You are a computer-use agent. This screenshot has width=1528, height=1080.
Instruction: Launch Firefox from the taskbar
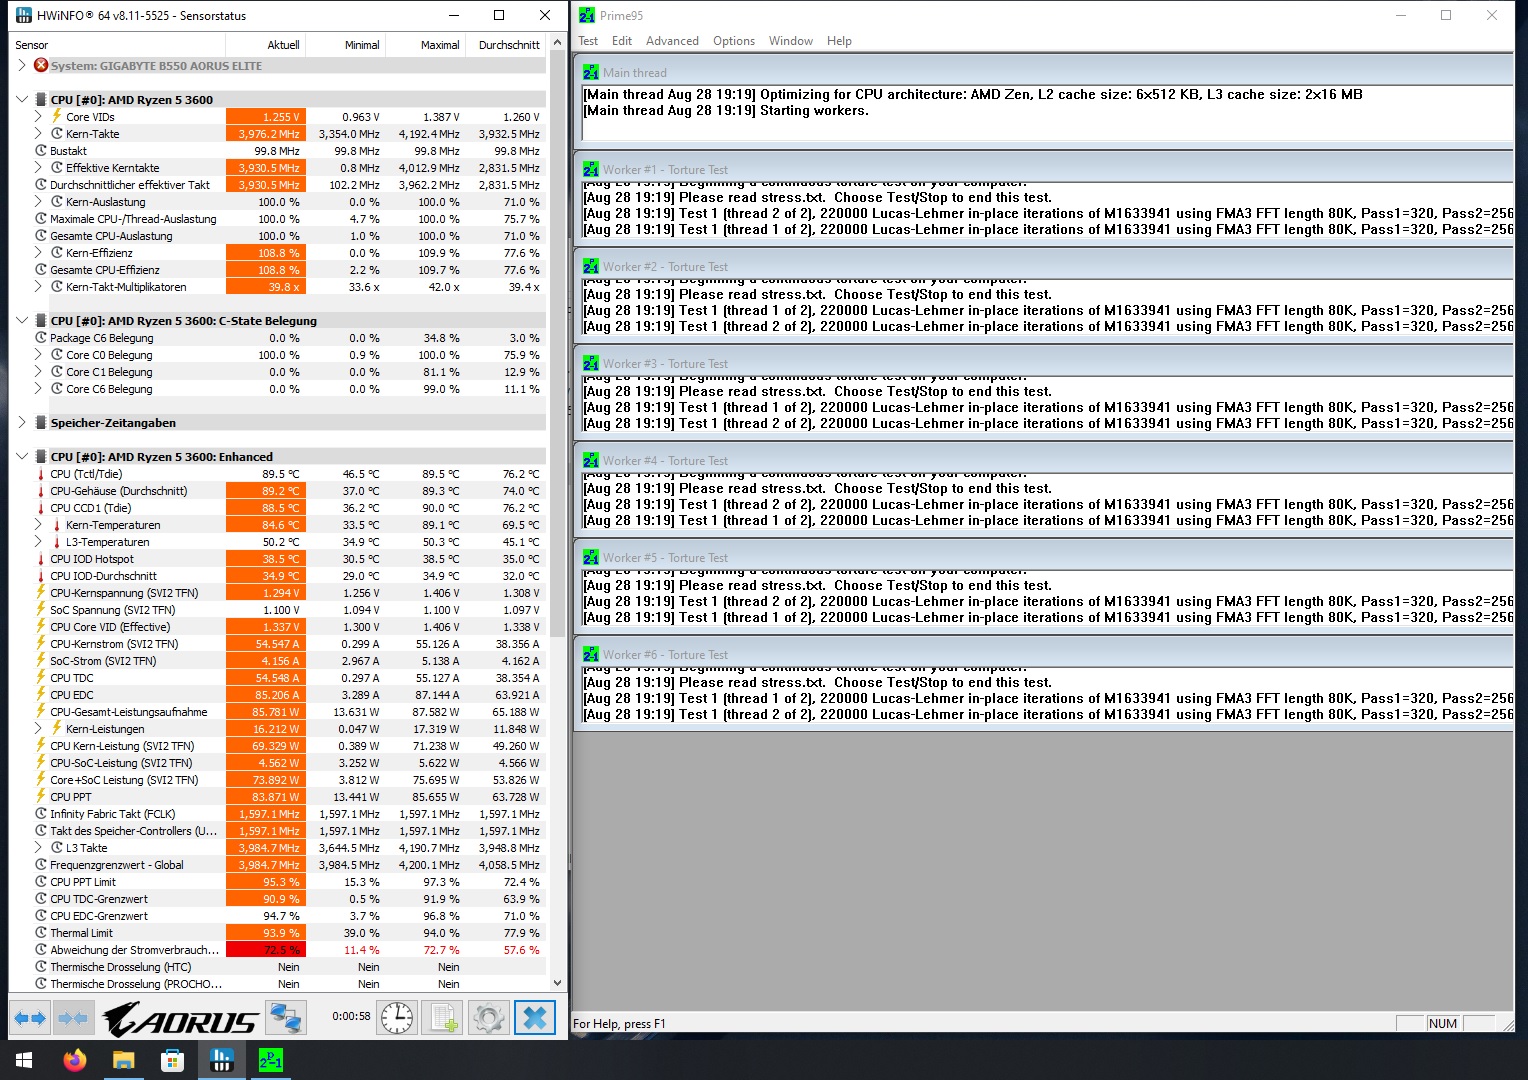point(75,1060)
